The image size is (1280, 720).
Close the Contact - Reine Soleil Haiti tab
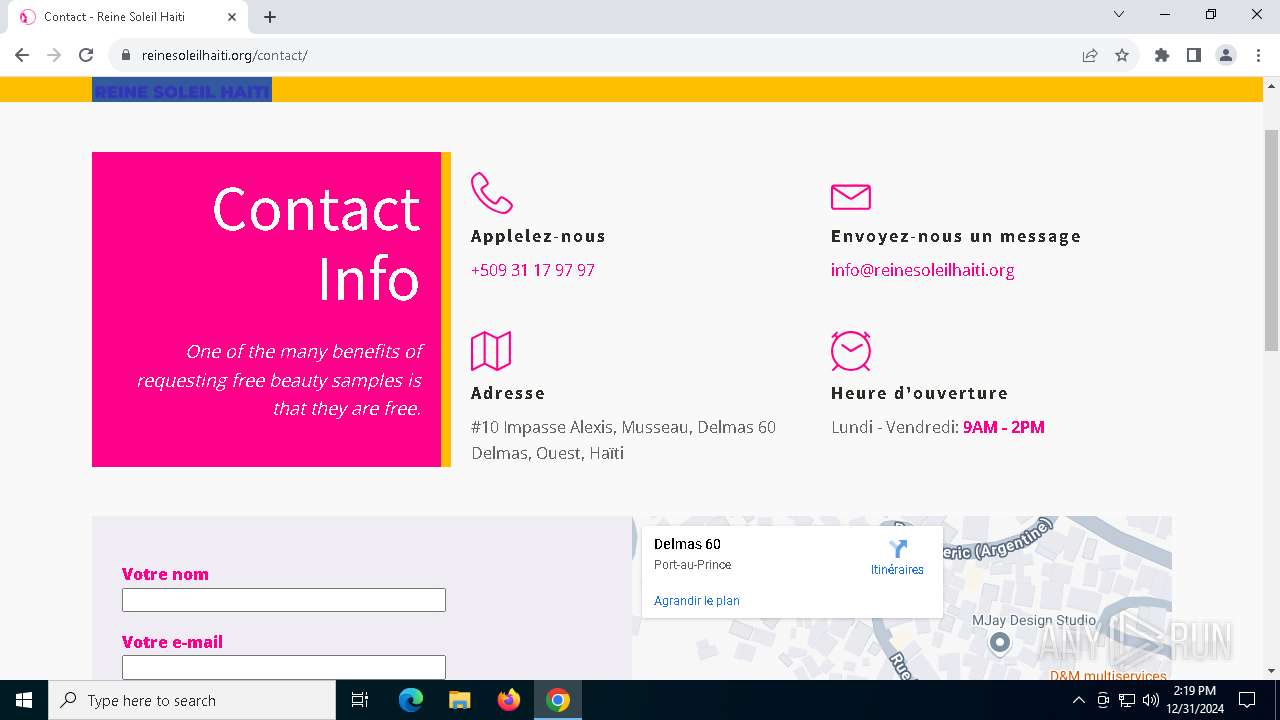pos(232,17)
